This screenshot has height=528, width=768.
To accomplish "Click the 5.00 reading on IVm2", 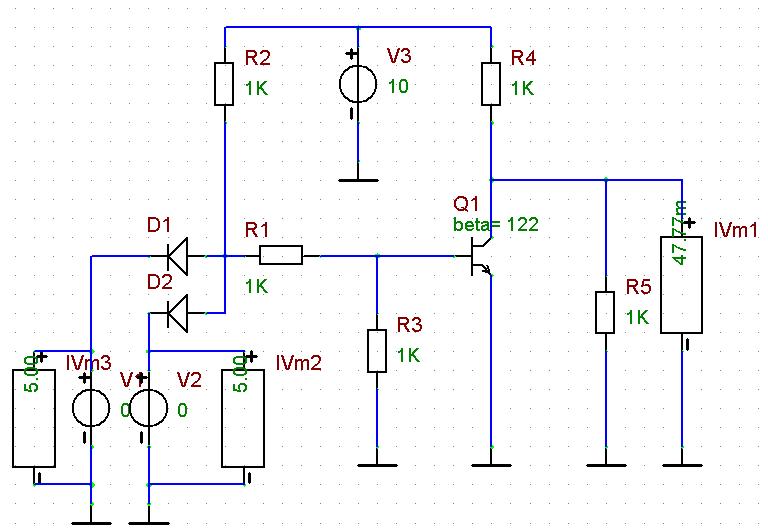I will point(240,374).
